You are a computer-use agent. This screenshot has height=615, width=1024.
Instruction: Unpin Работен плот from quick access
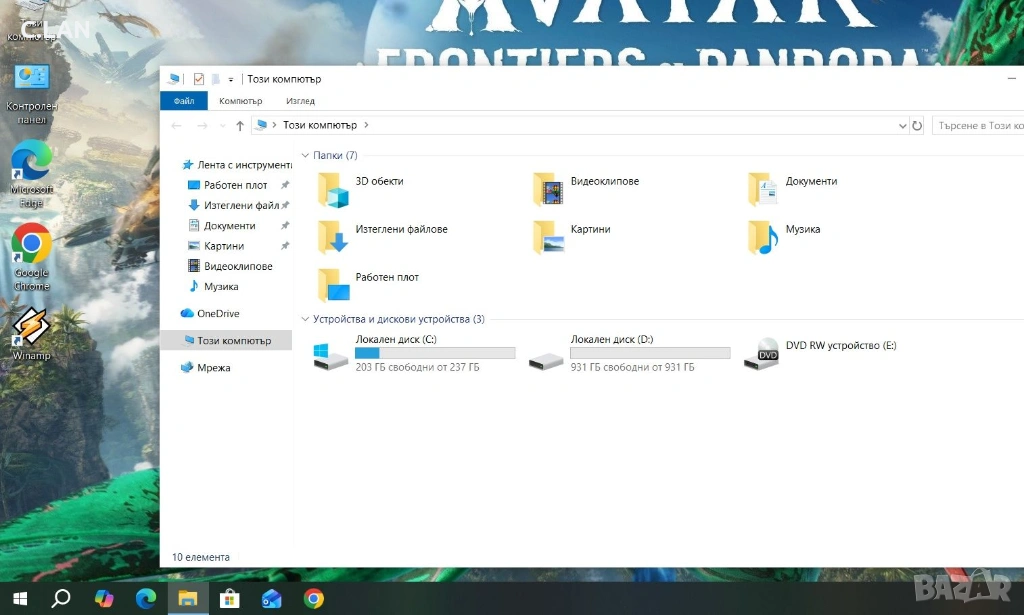coord(285,185)
